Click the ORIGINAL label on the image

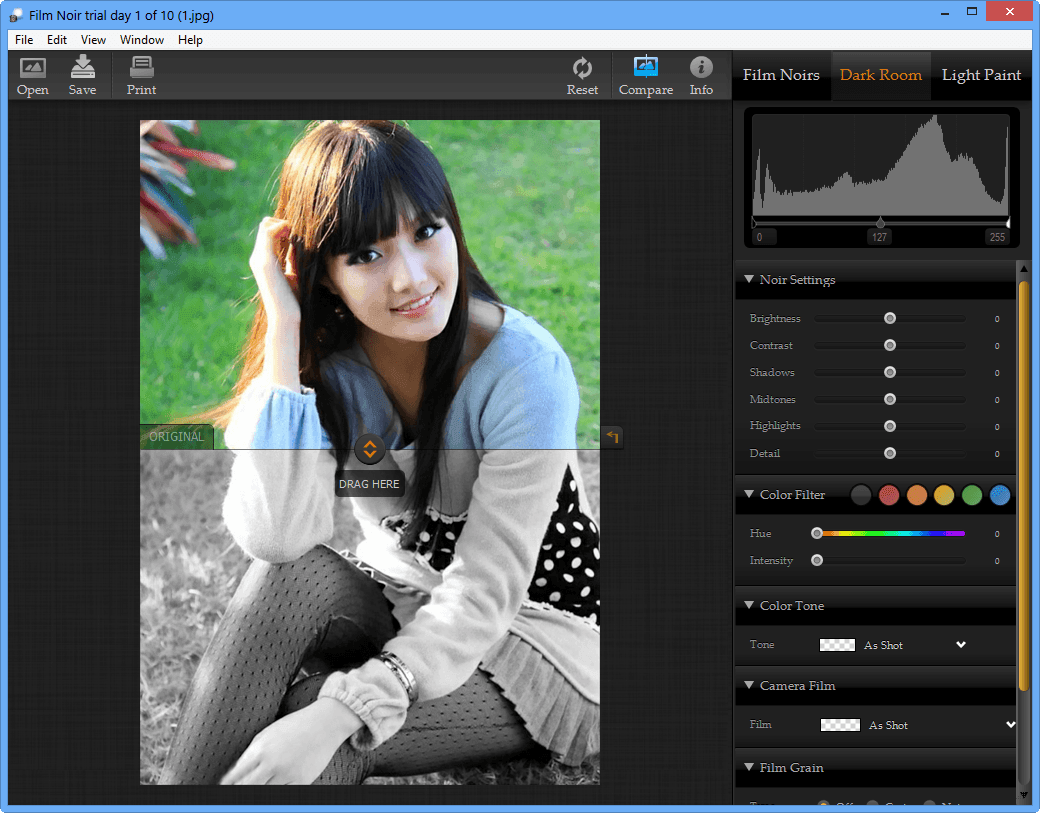[176, 437]
